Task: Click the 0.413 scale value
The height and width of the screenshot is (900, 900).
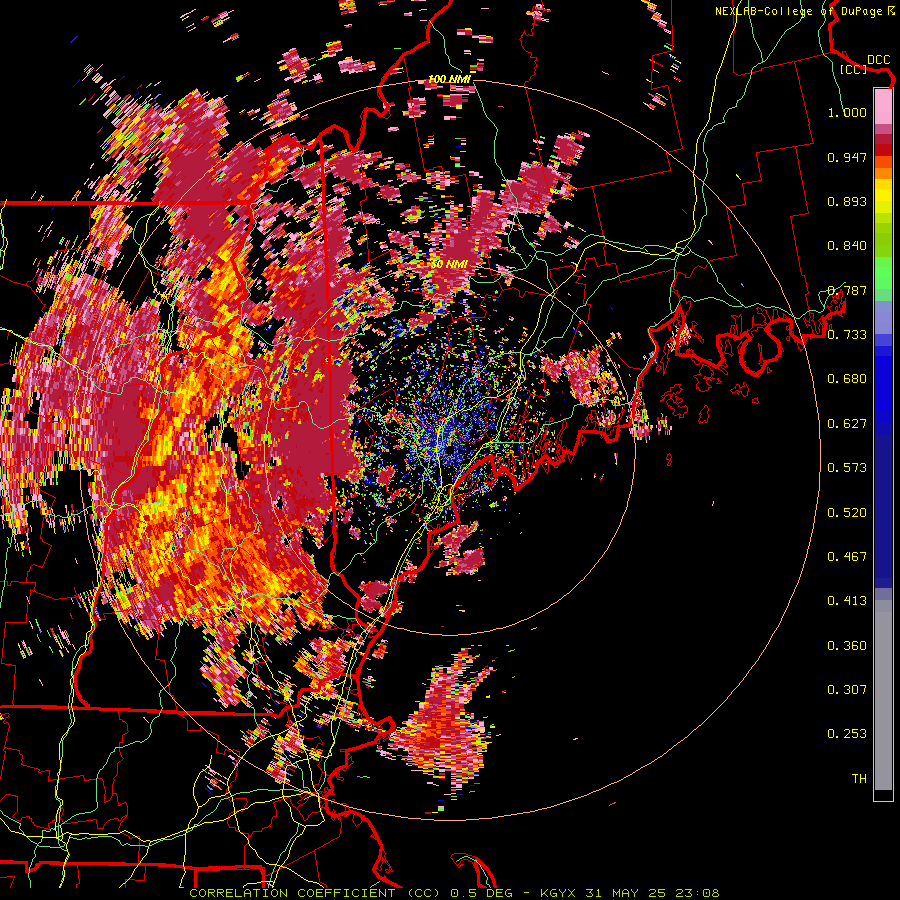Action: click(x=847, y=601)
